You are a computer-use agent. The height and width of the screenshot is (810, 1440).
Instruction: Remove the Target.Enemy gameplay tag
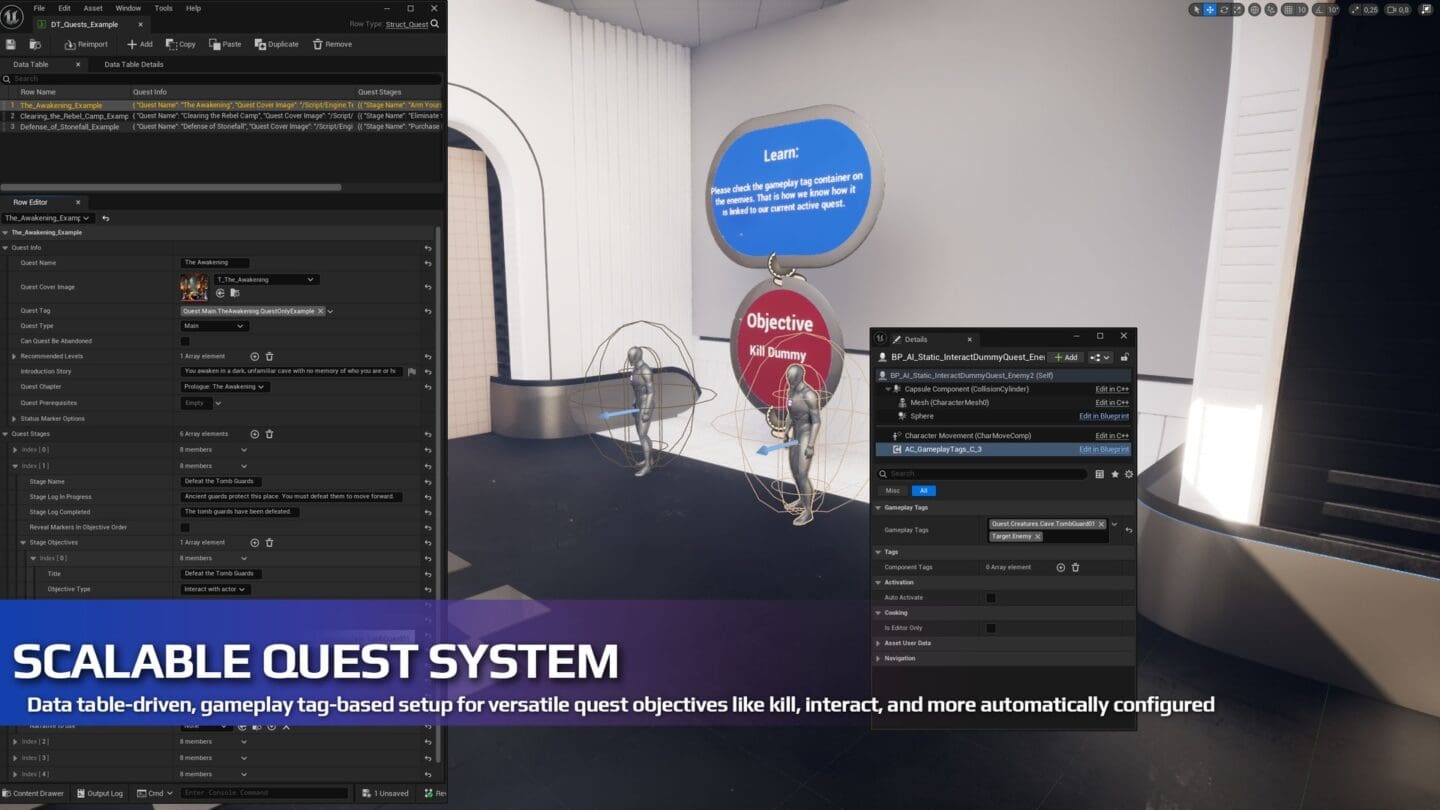coord(1037,536)
